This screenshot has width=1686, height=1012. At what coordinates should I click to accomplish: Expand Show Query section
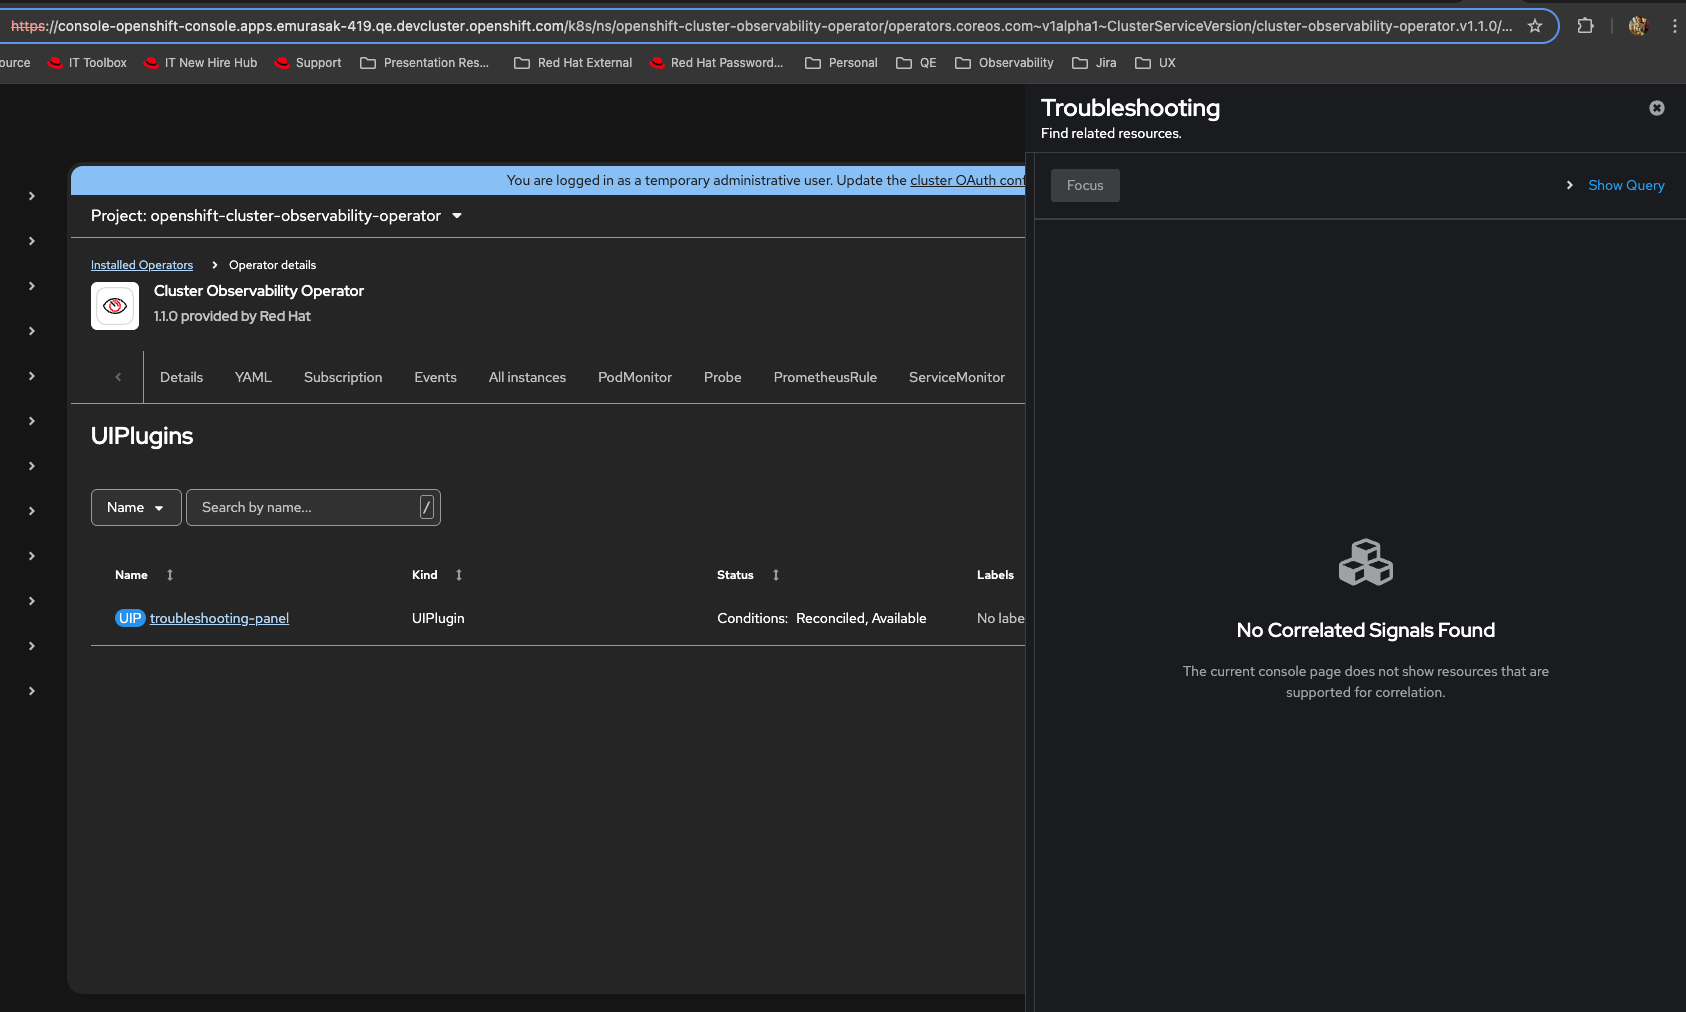[1625, 185]
